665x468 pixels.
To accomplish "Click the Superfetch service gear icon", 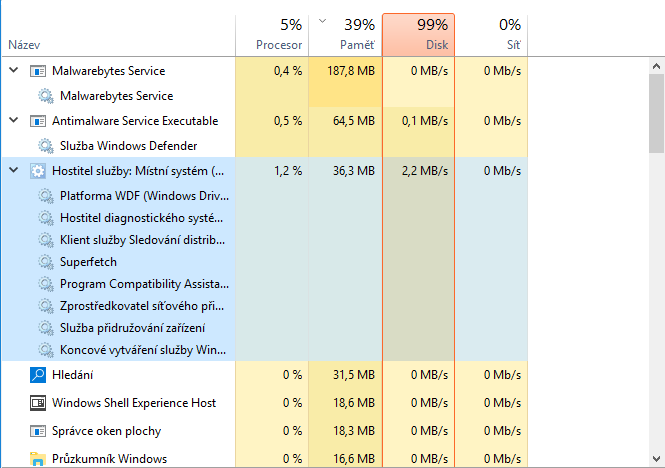I will coord(46,262).
